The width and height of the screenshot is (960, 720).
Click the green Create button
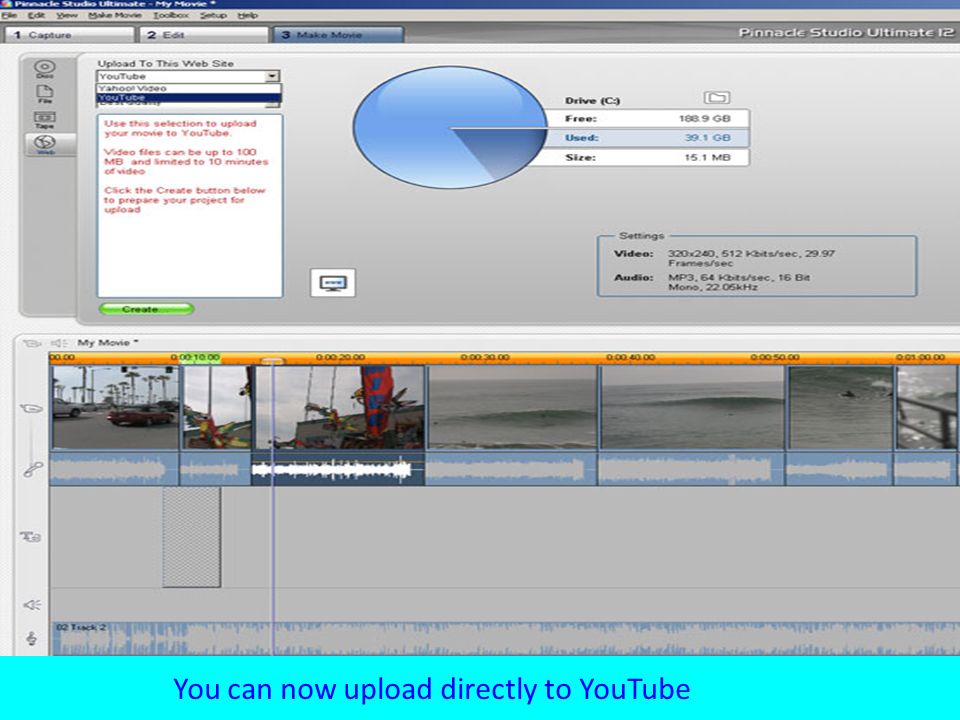(146, 309)
